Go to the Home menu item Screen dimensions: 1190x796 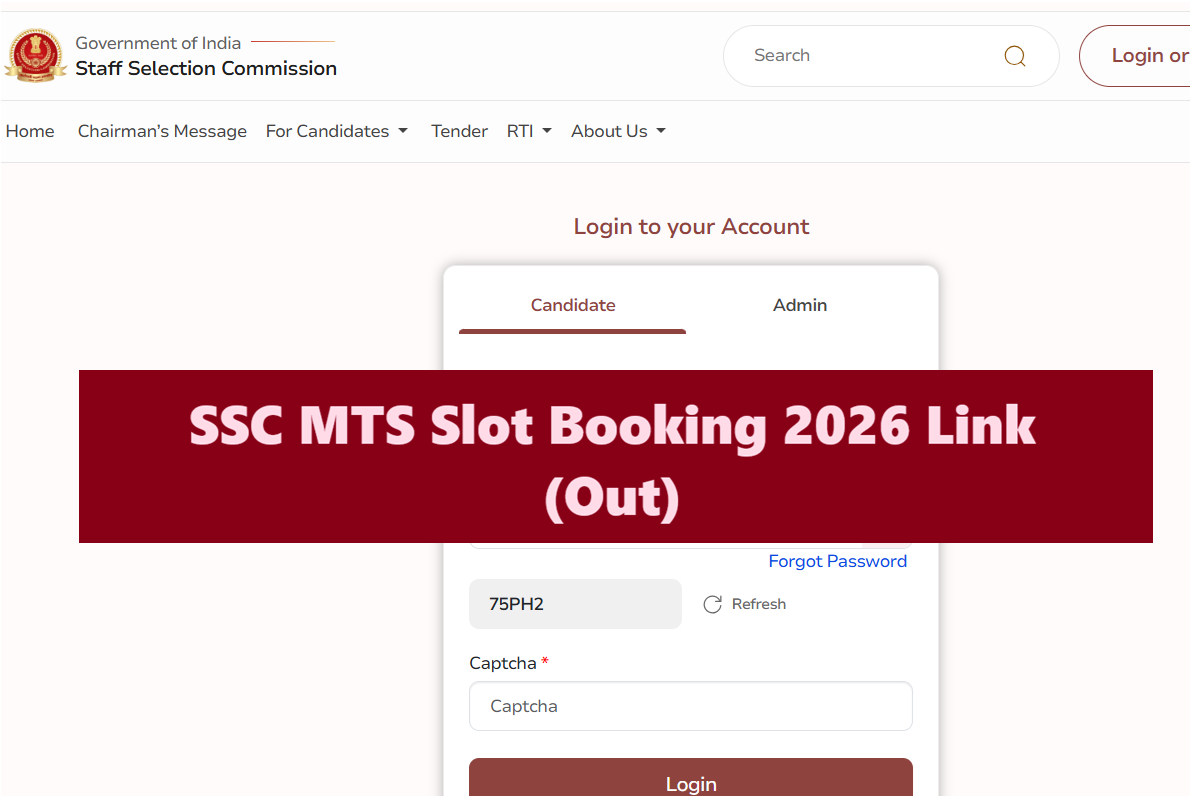point(30,131)
